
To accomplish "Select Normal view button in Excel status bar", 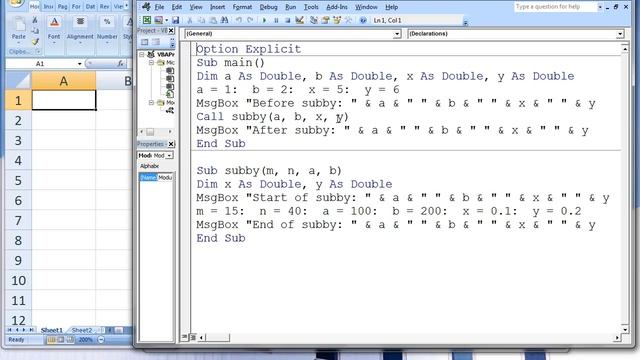I will tap(51, 340).
